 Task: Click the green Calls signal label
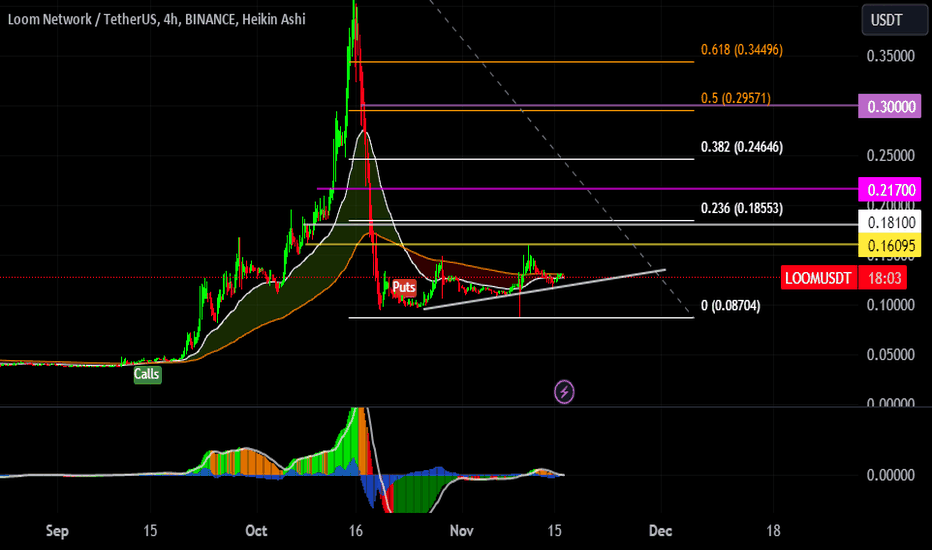[x=147, y=374]
